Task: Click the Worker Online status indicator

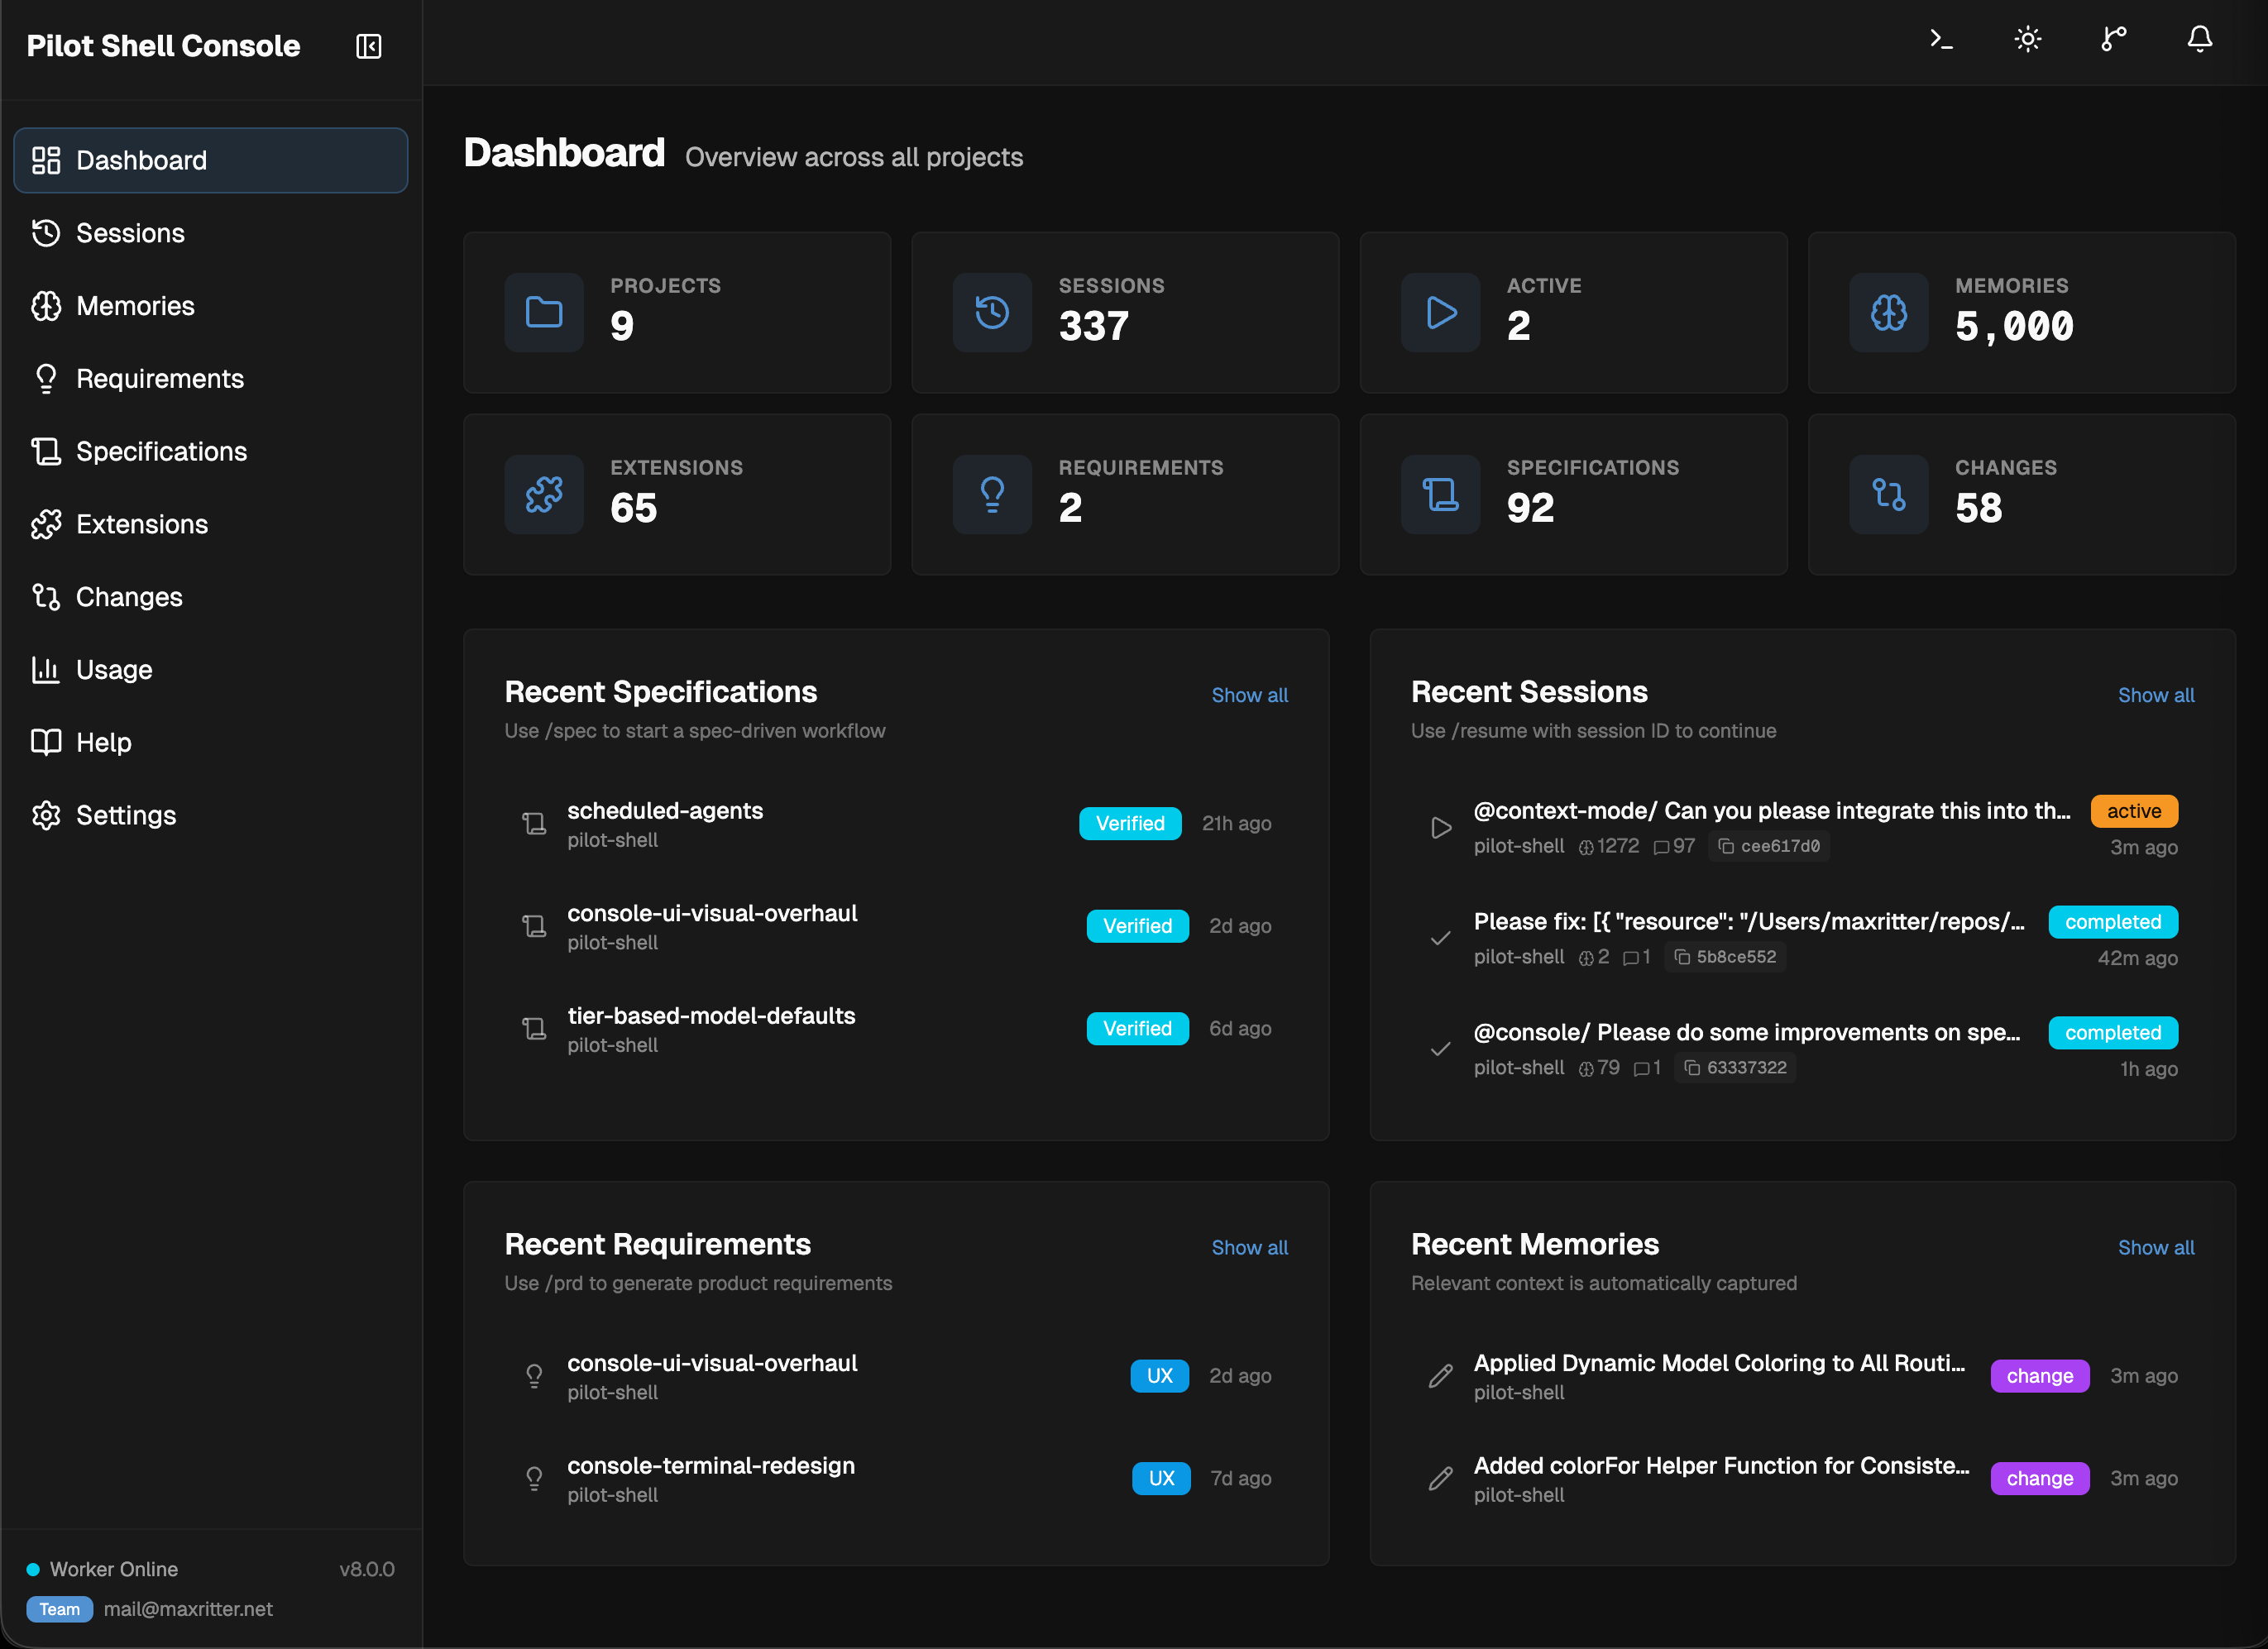Action: tap(101, 1569)
